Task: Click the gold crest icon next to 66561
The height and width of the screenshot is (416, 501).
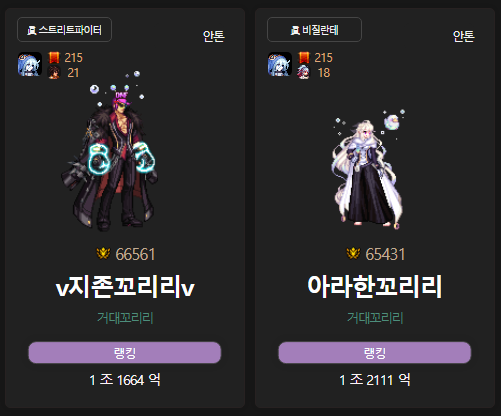Action: (x=103, y=254)
